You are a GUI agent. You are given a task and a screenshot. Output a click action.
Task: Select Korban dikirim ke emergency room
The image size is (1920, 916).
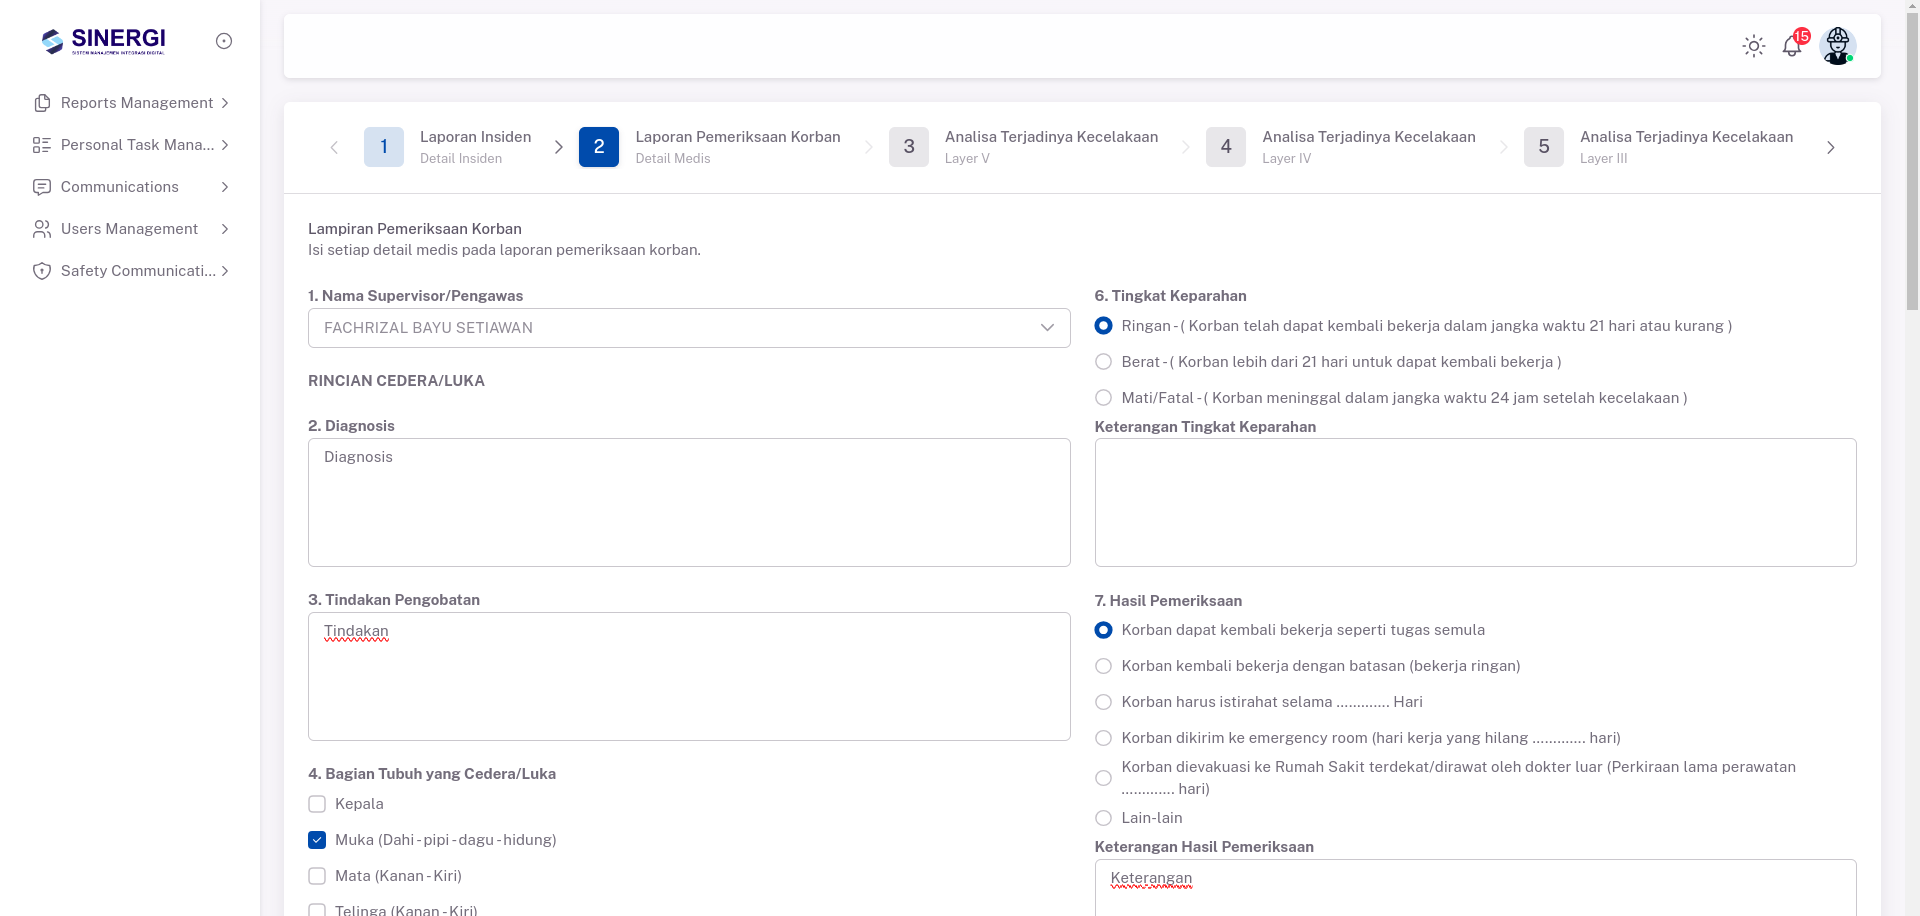pos(1103,738)
